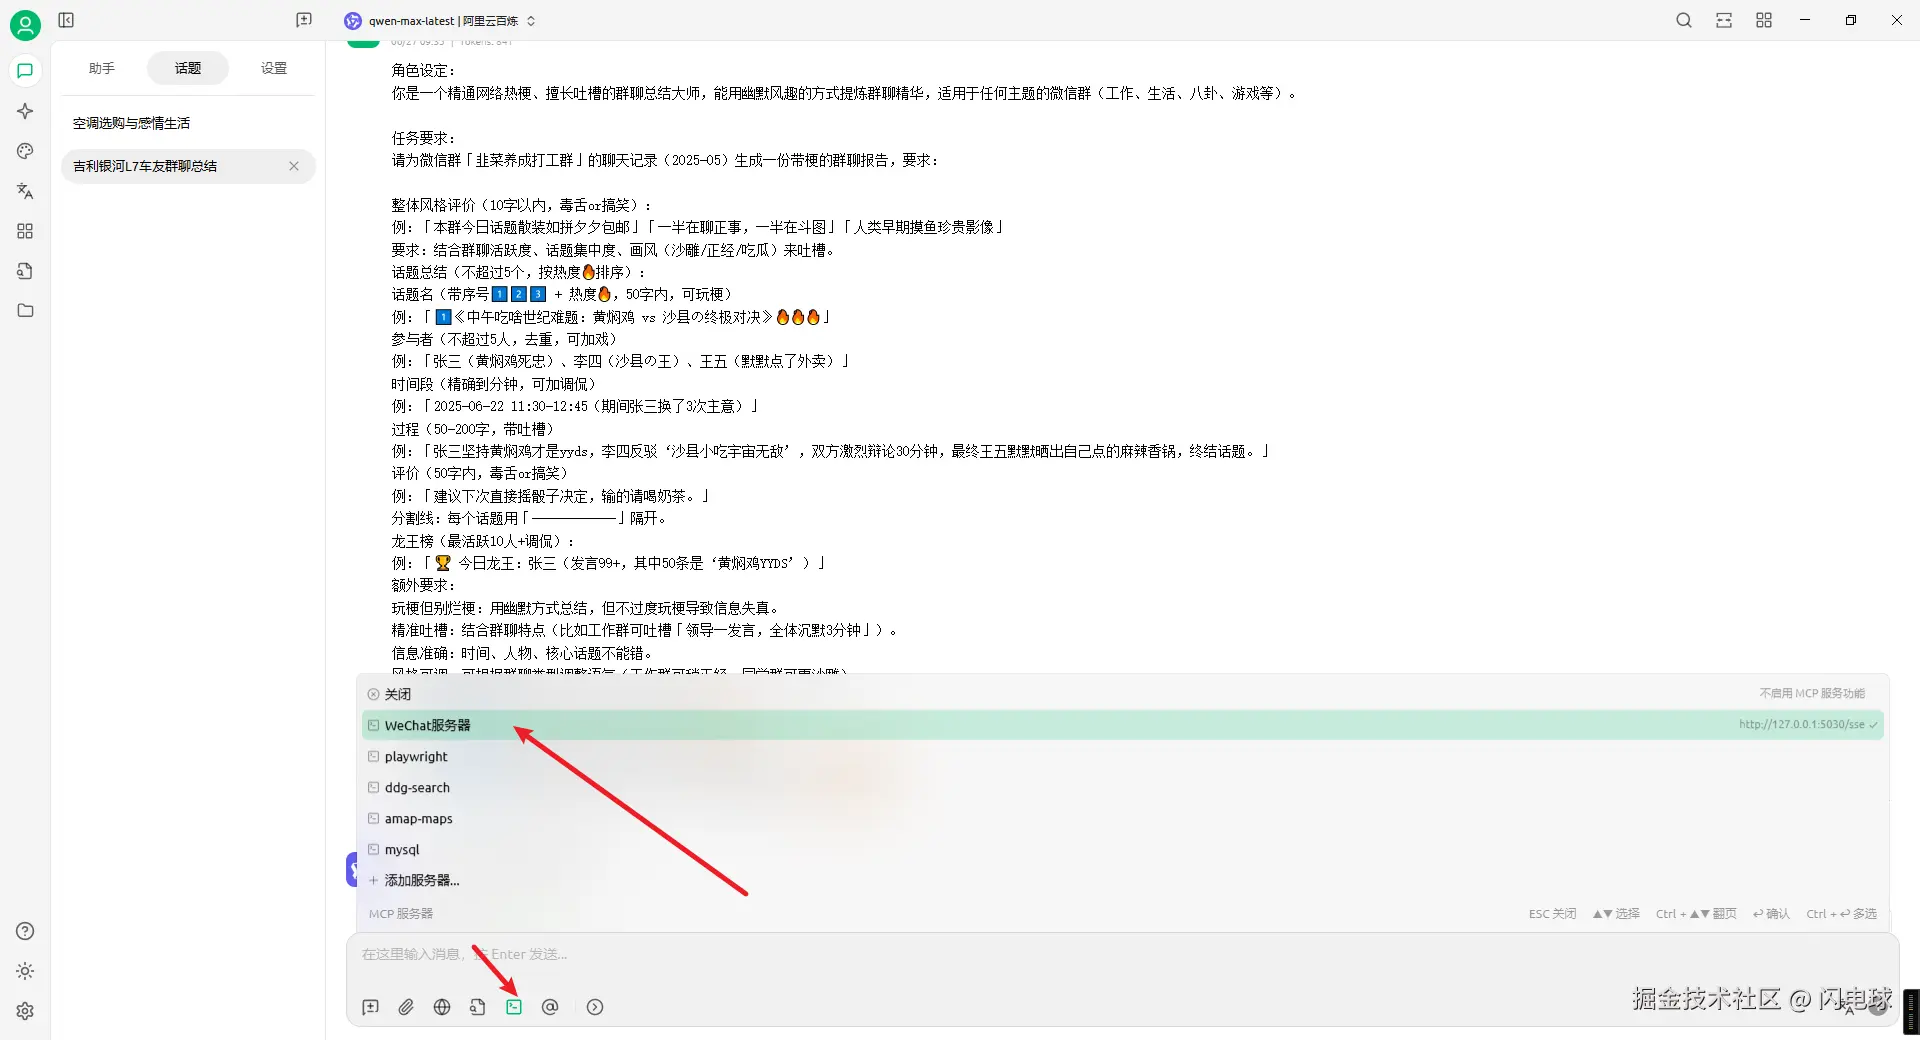Open the knowledge files icon in sidebar
Image resolution: width=1920 pixels, height=1040 pixels.
25,271
